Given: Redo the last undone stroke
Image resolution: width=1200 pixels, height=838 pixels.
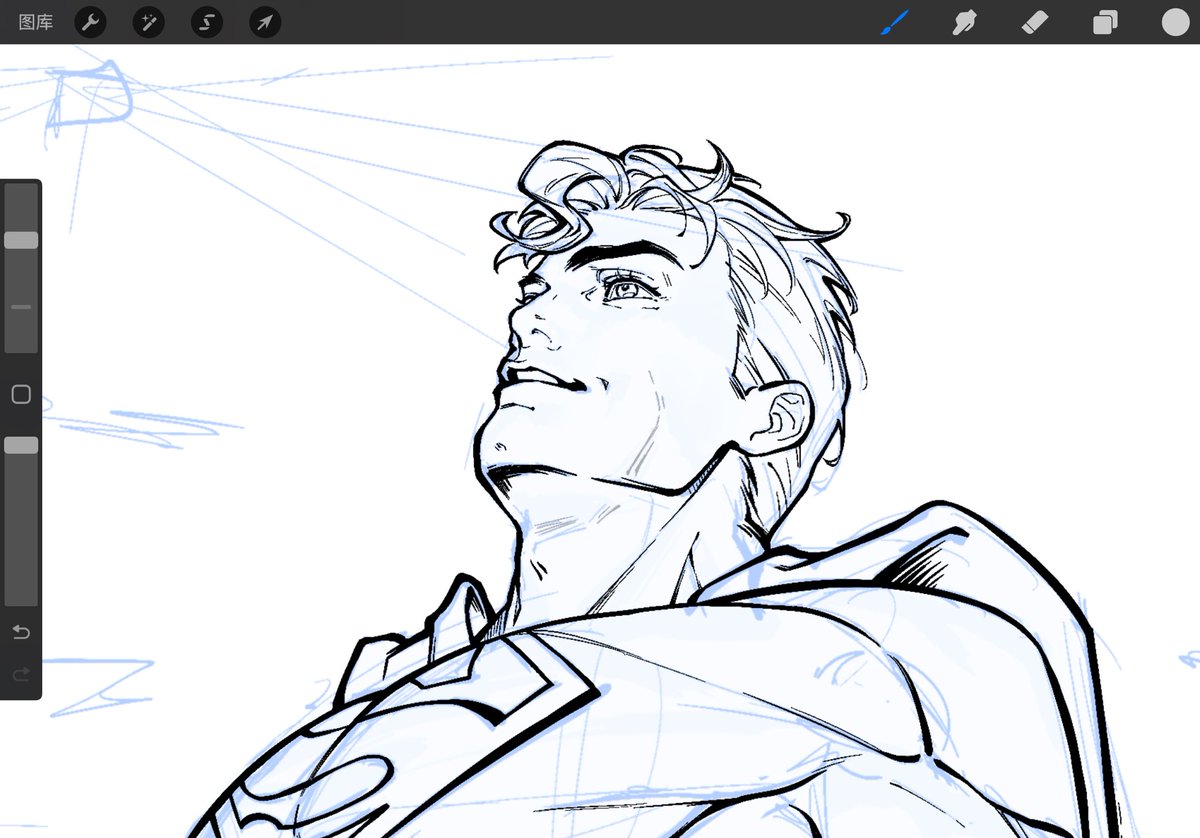Looking at the screenshot, I should click(x=21, y=675).
